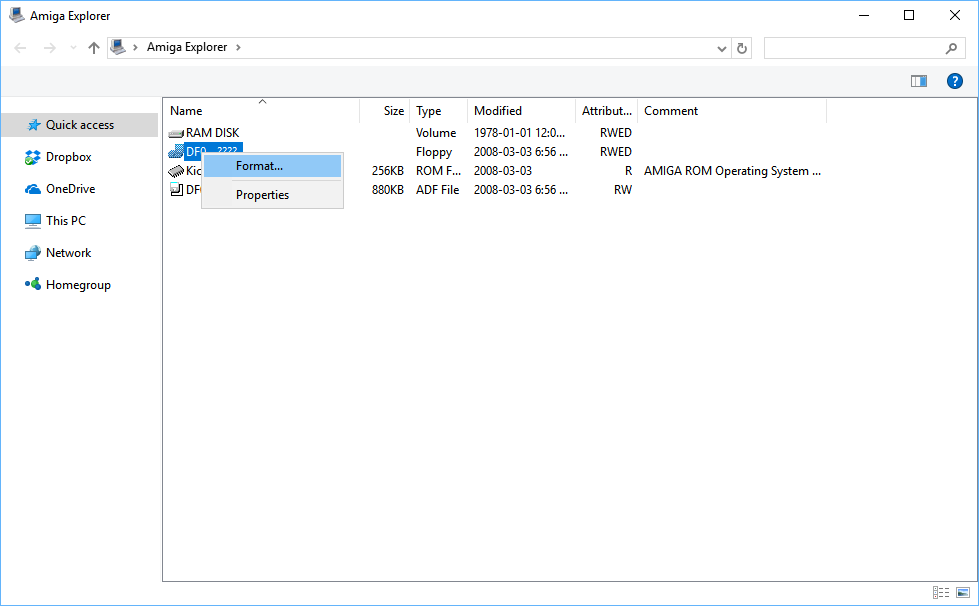Viewport: 979px width, 606px height.
Task: Click the RAM DISK name text
Action: 212,133
